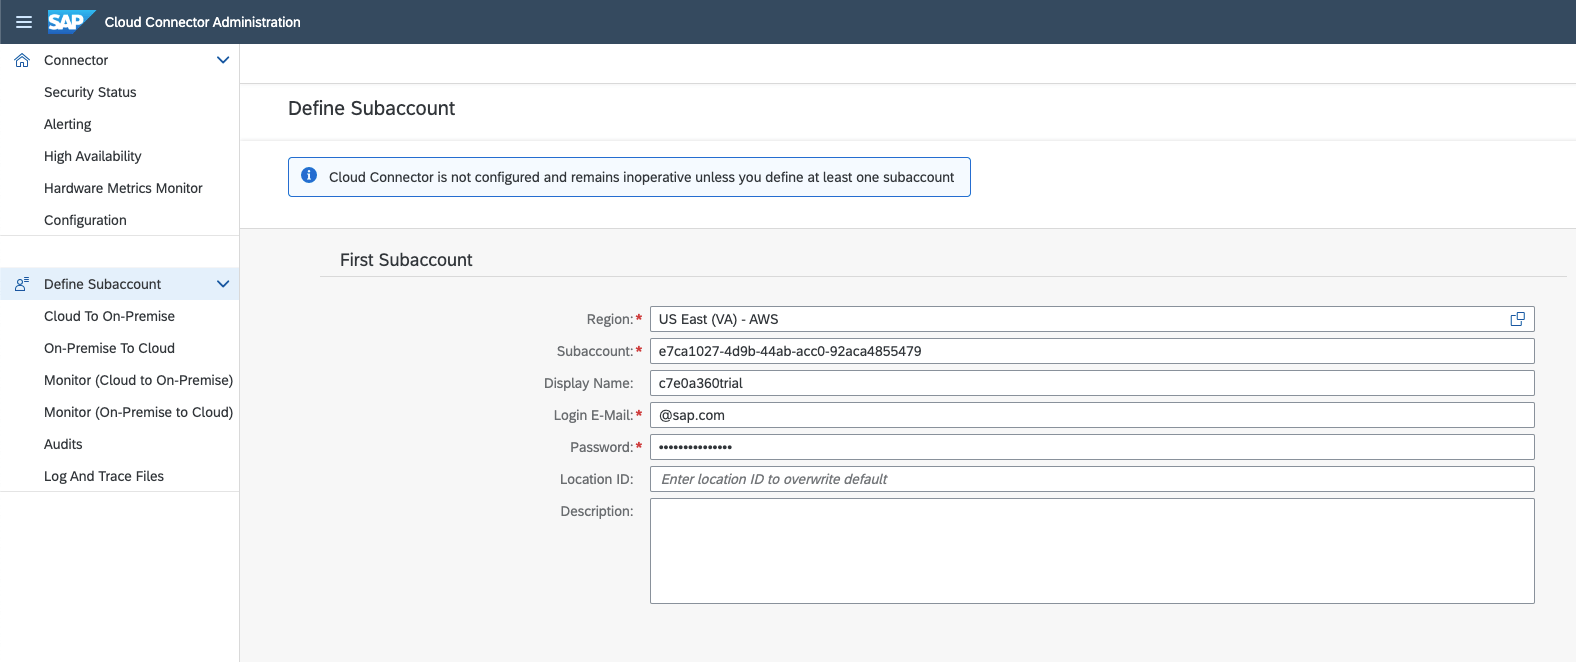1576x662 pixels.
Task: Click the Description label
Action: [597, 511]
